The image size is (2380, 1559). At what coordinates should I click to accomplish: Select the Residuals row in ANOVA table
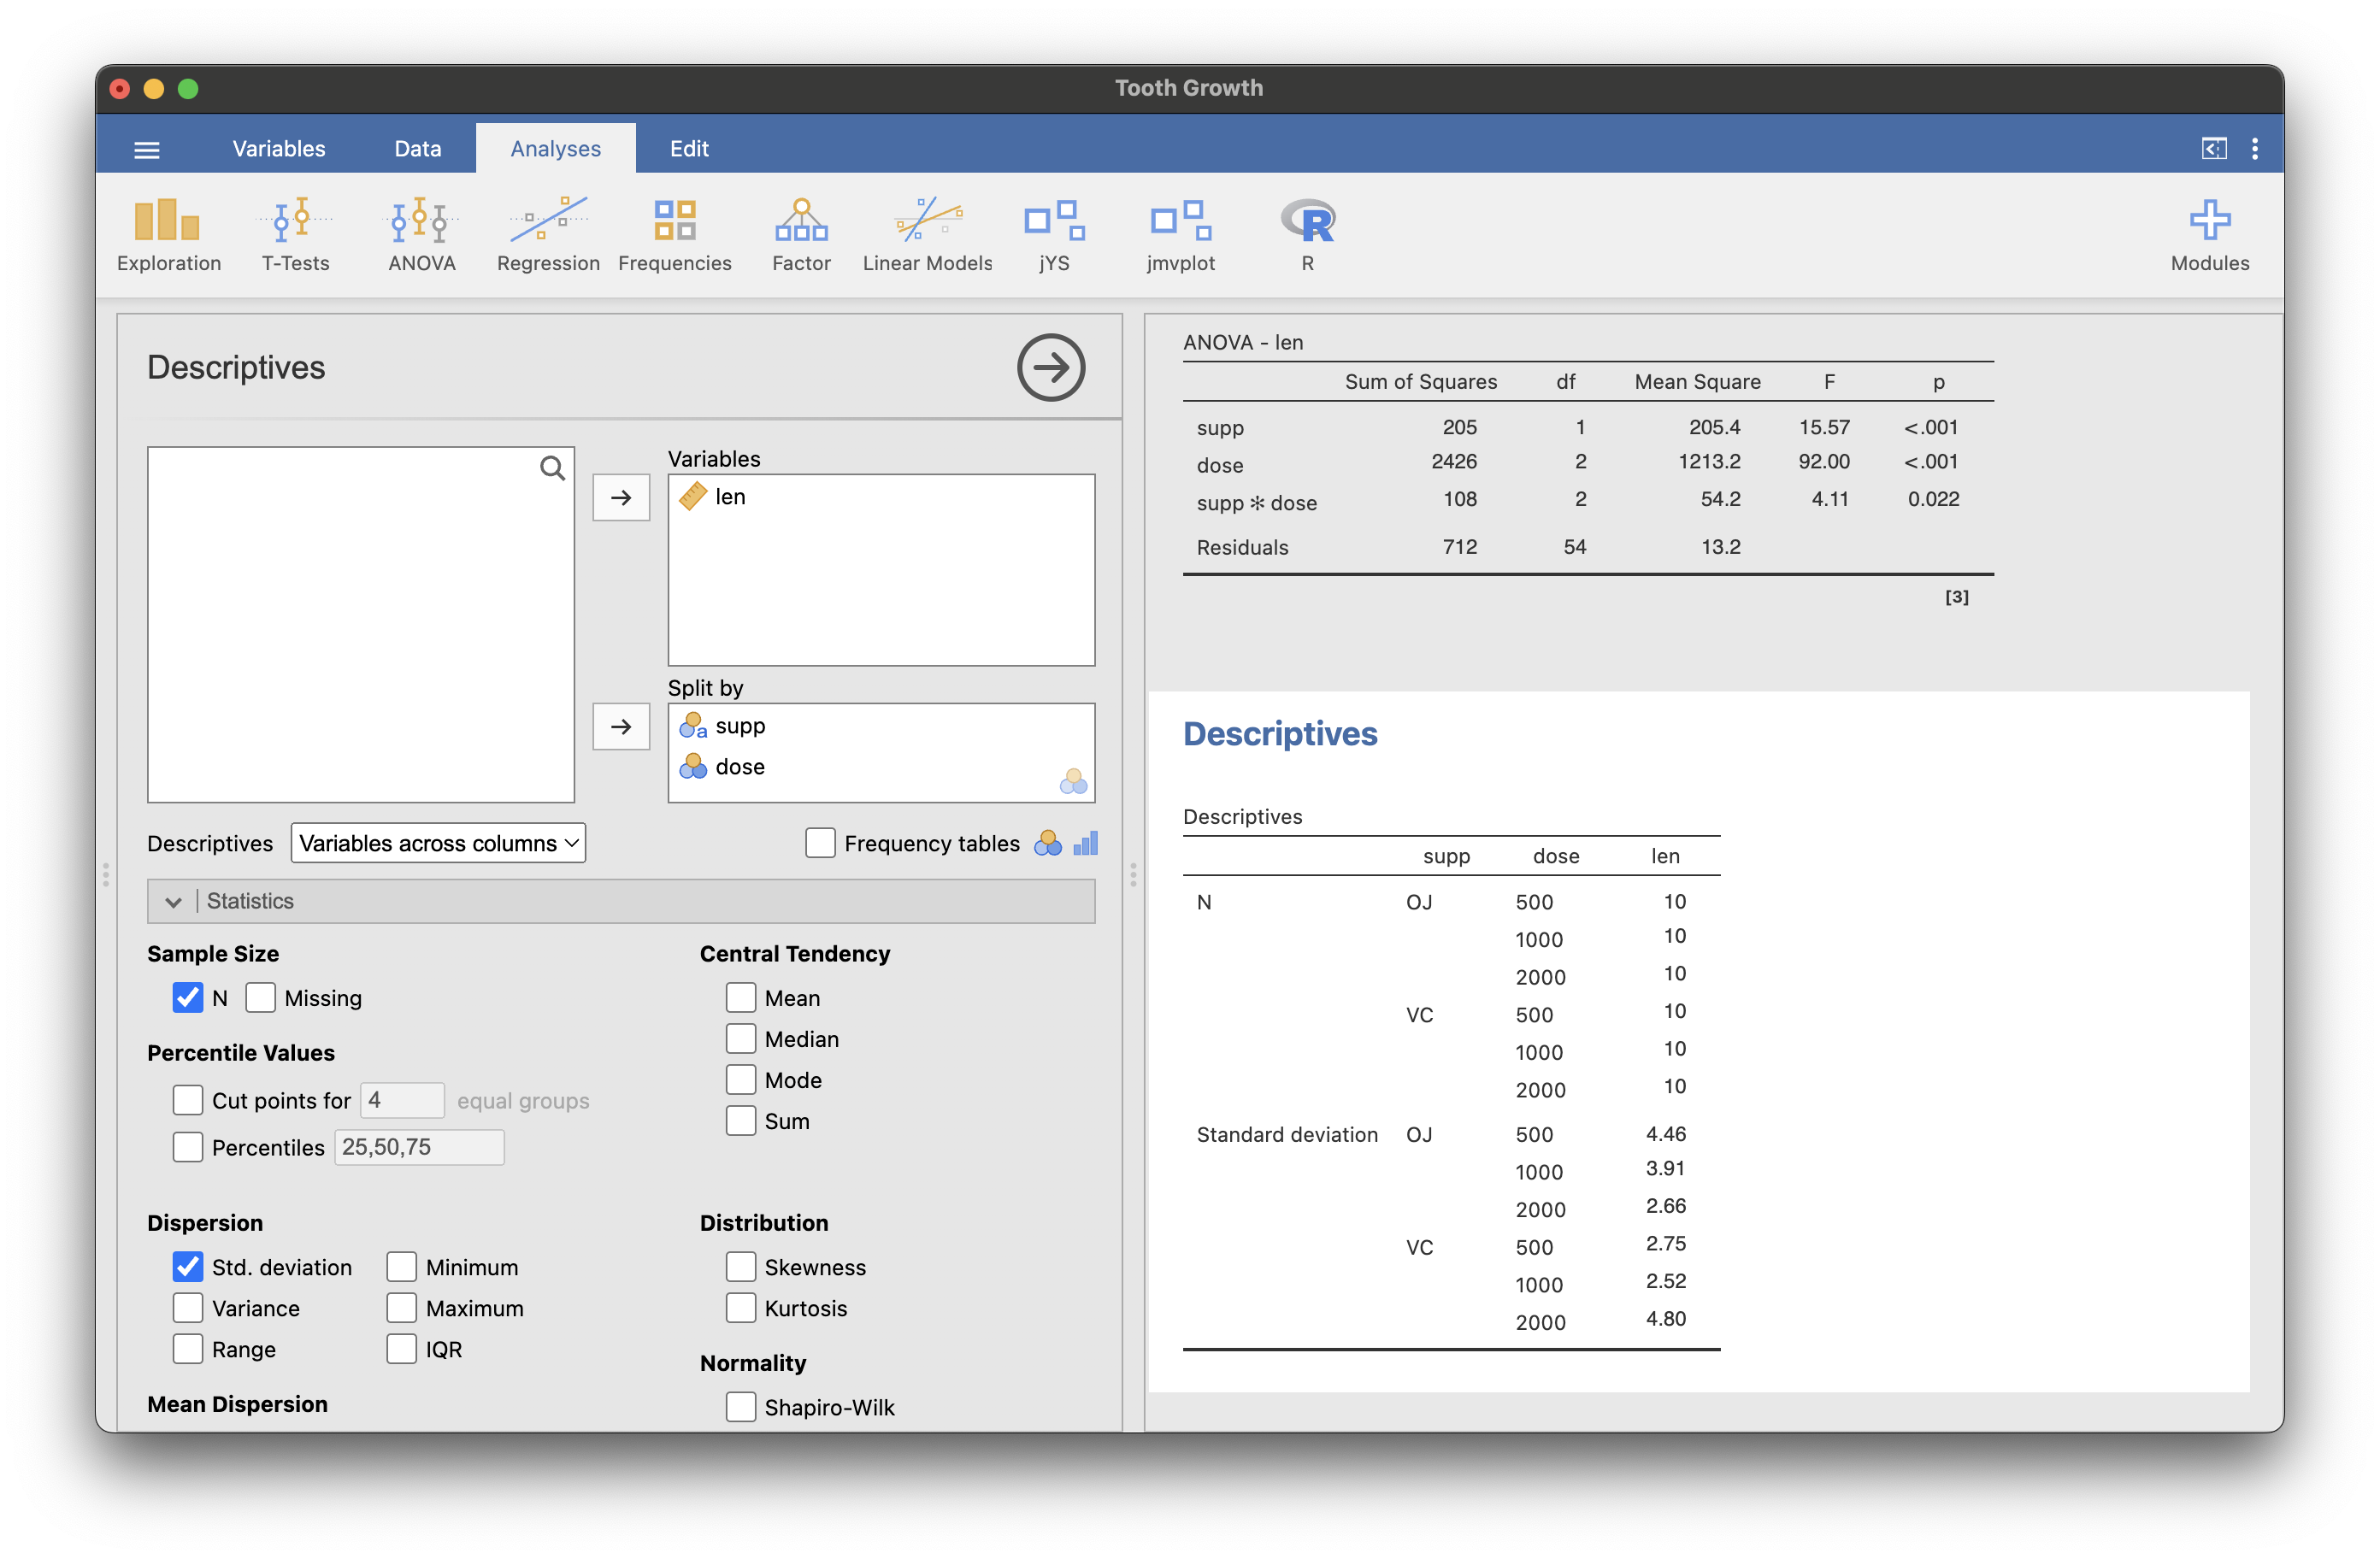coord(1588,546)
